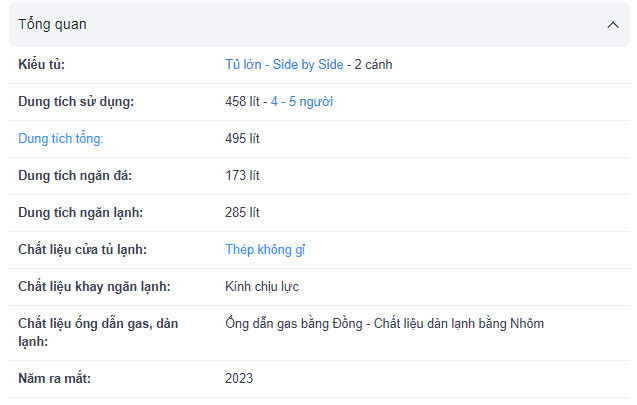
Task: Collapse the Tổng quan section using the chevron
Action: [612, 25]
